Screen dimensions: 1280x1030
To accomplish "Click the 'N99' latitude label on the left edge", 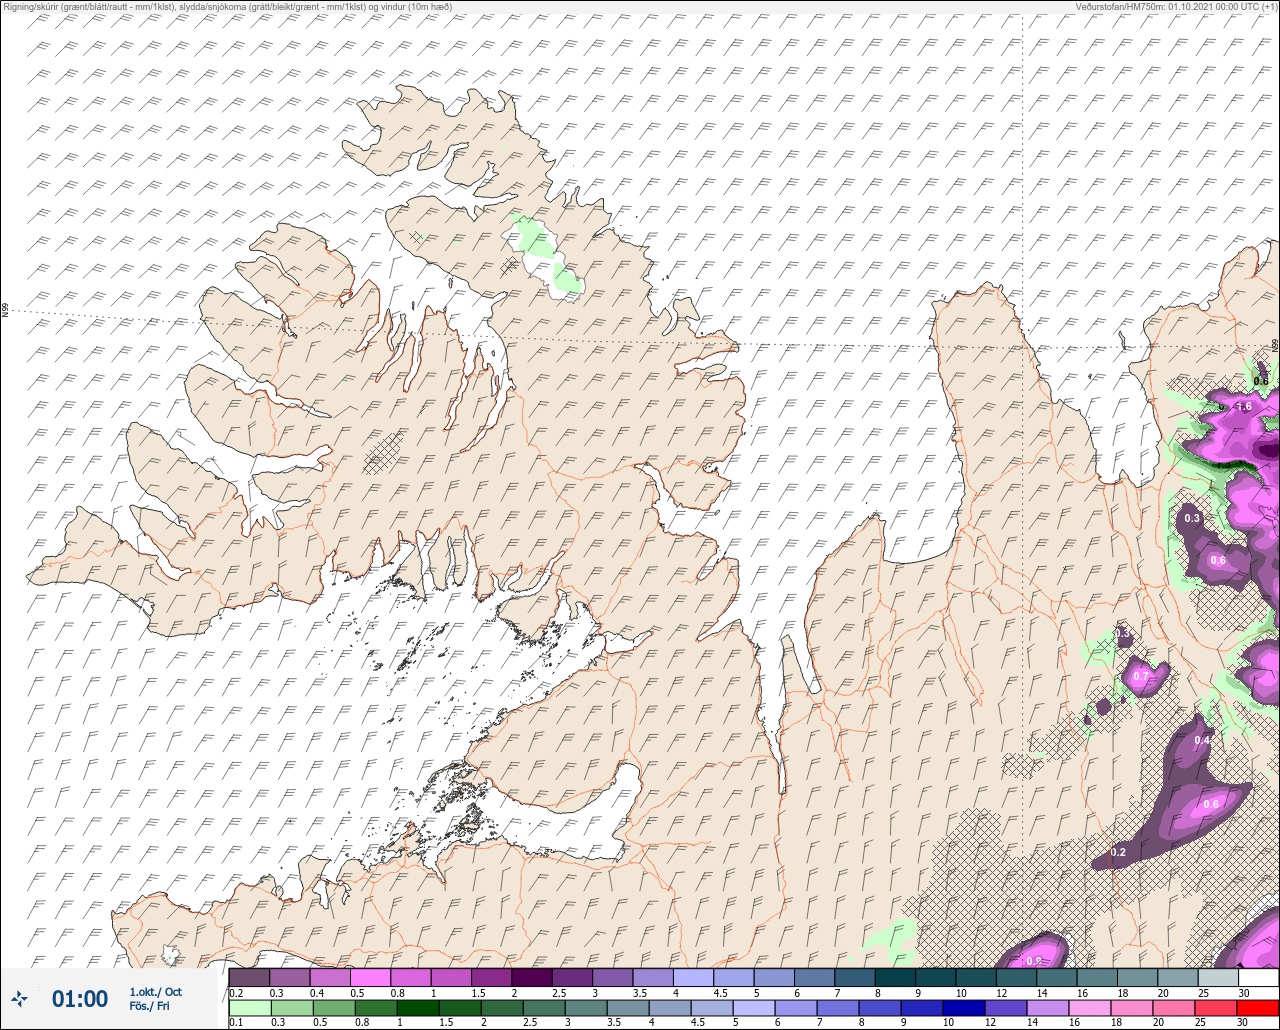I will click(x=5, y=311).
